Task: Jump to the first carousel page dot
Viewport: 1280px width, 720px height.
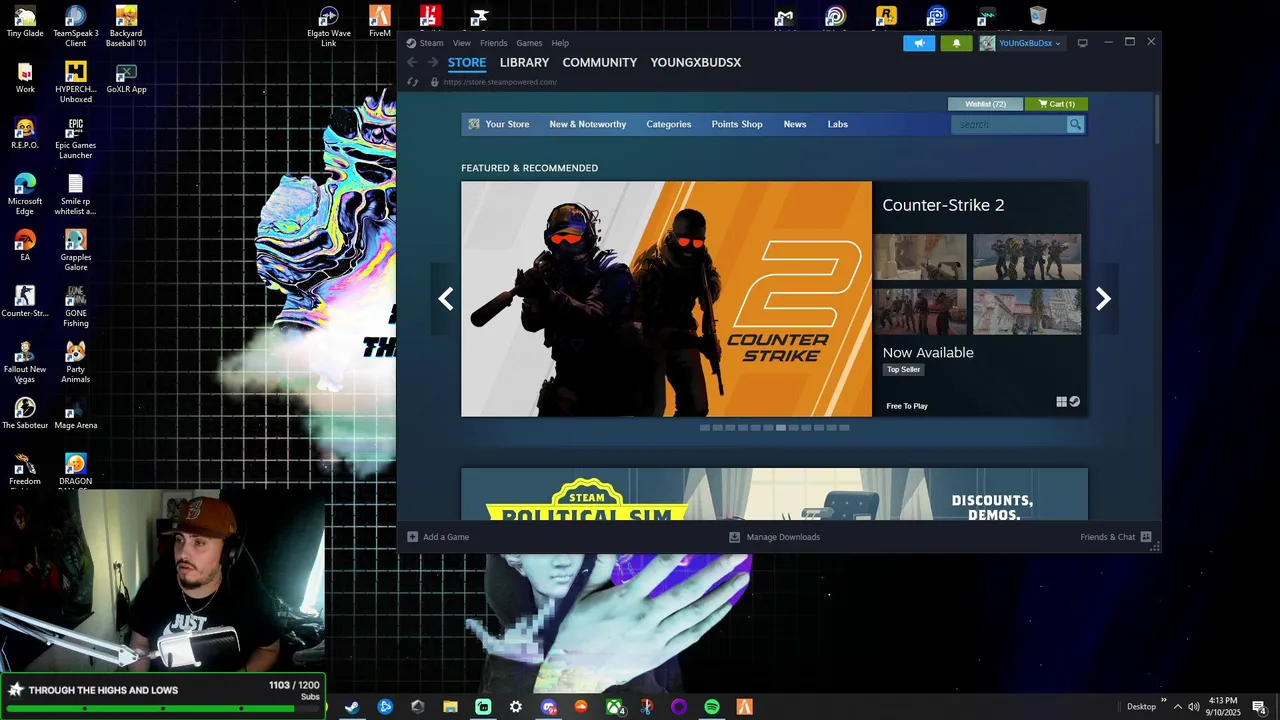Action: 705,428
